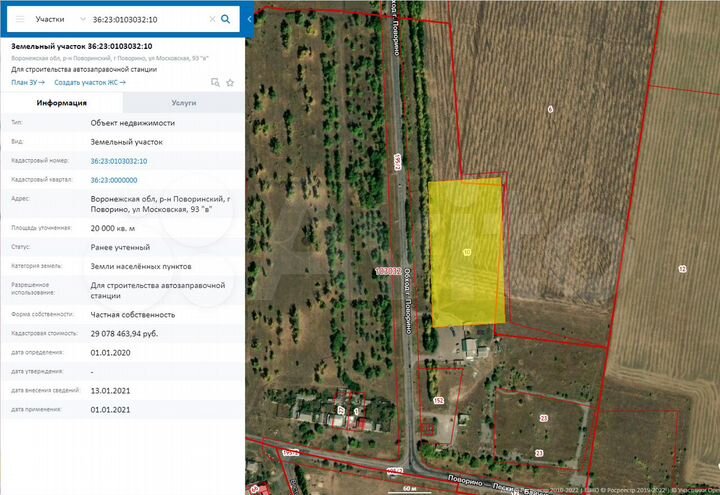Image resolution: width=720 pixels, height=495 pixels.
Task: Open the hamburger menu in search bar
Action: click(x=19, y=19)
